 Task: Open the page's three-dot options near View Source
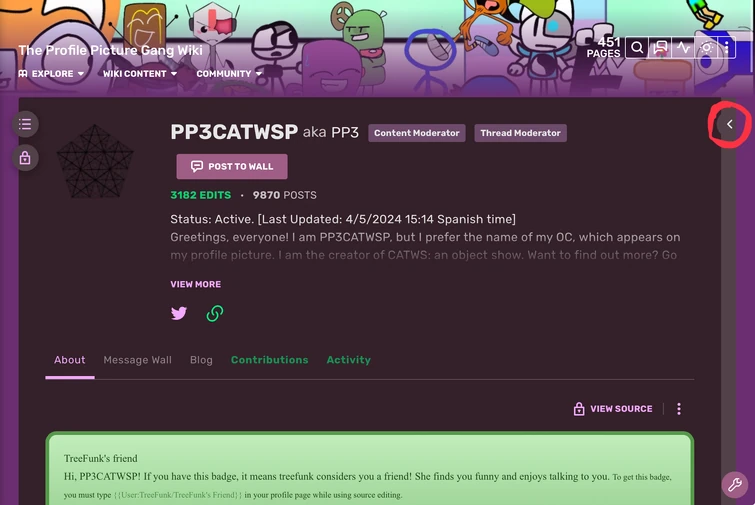(679, 409)
